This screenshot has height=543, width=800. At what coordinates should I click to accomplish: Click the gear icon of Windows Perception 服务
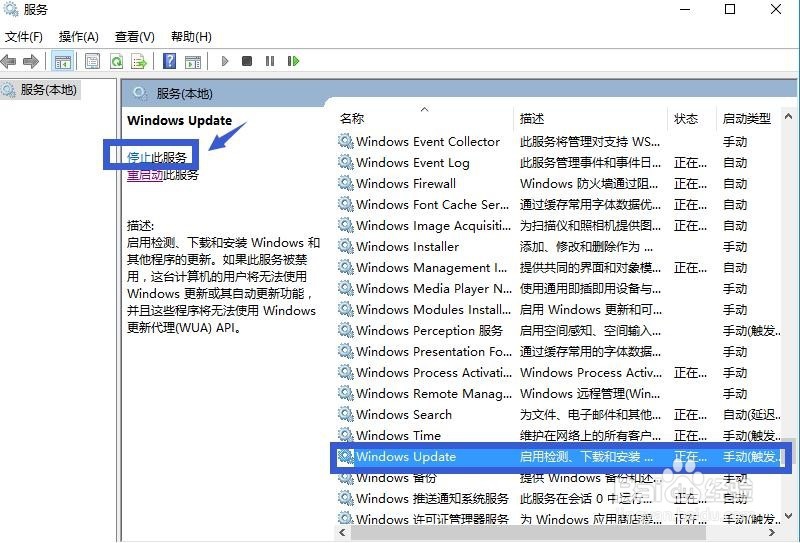[x=346, y=330]
